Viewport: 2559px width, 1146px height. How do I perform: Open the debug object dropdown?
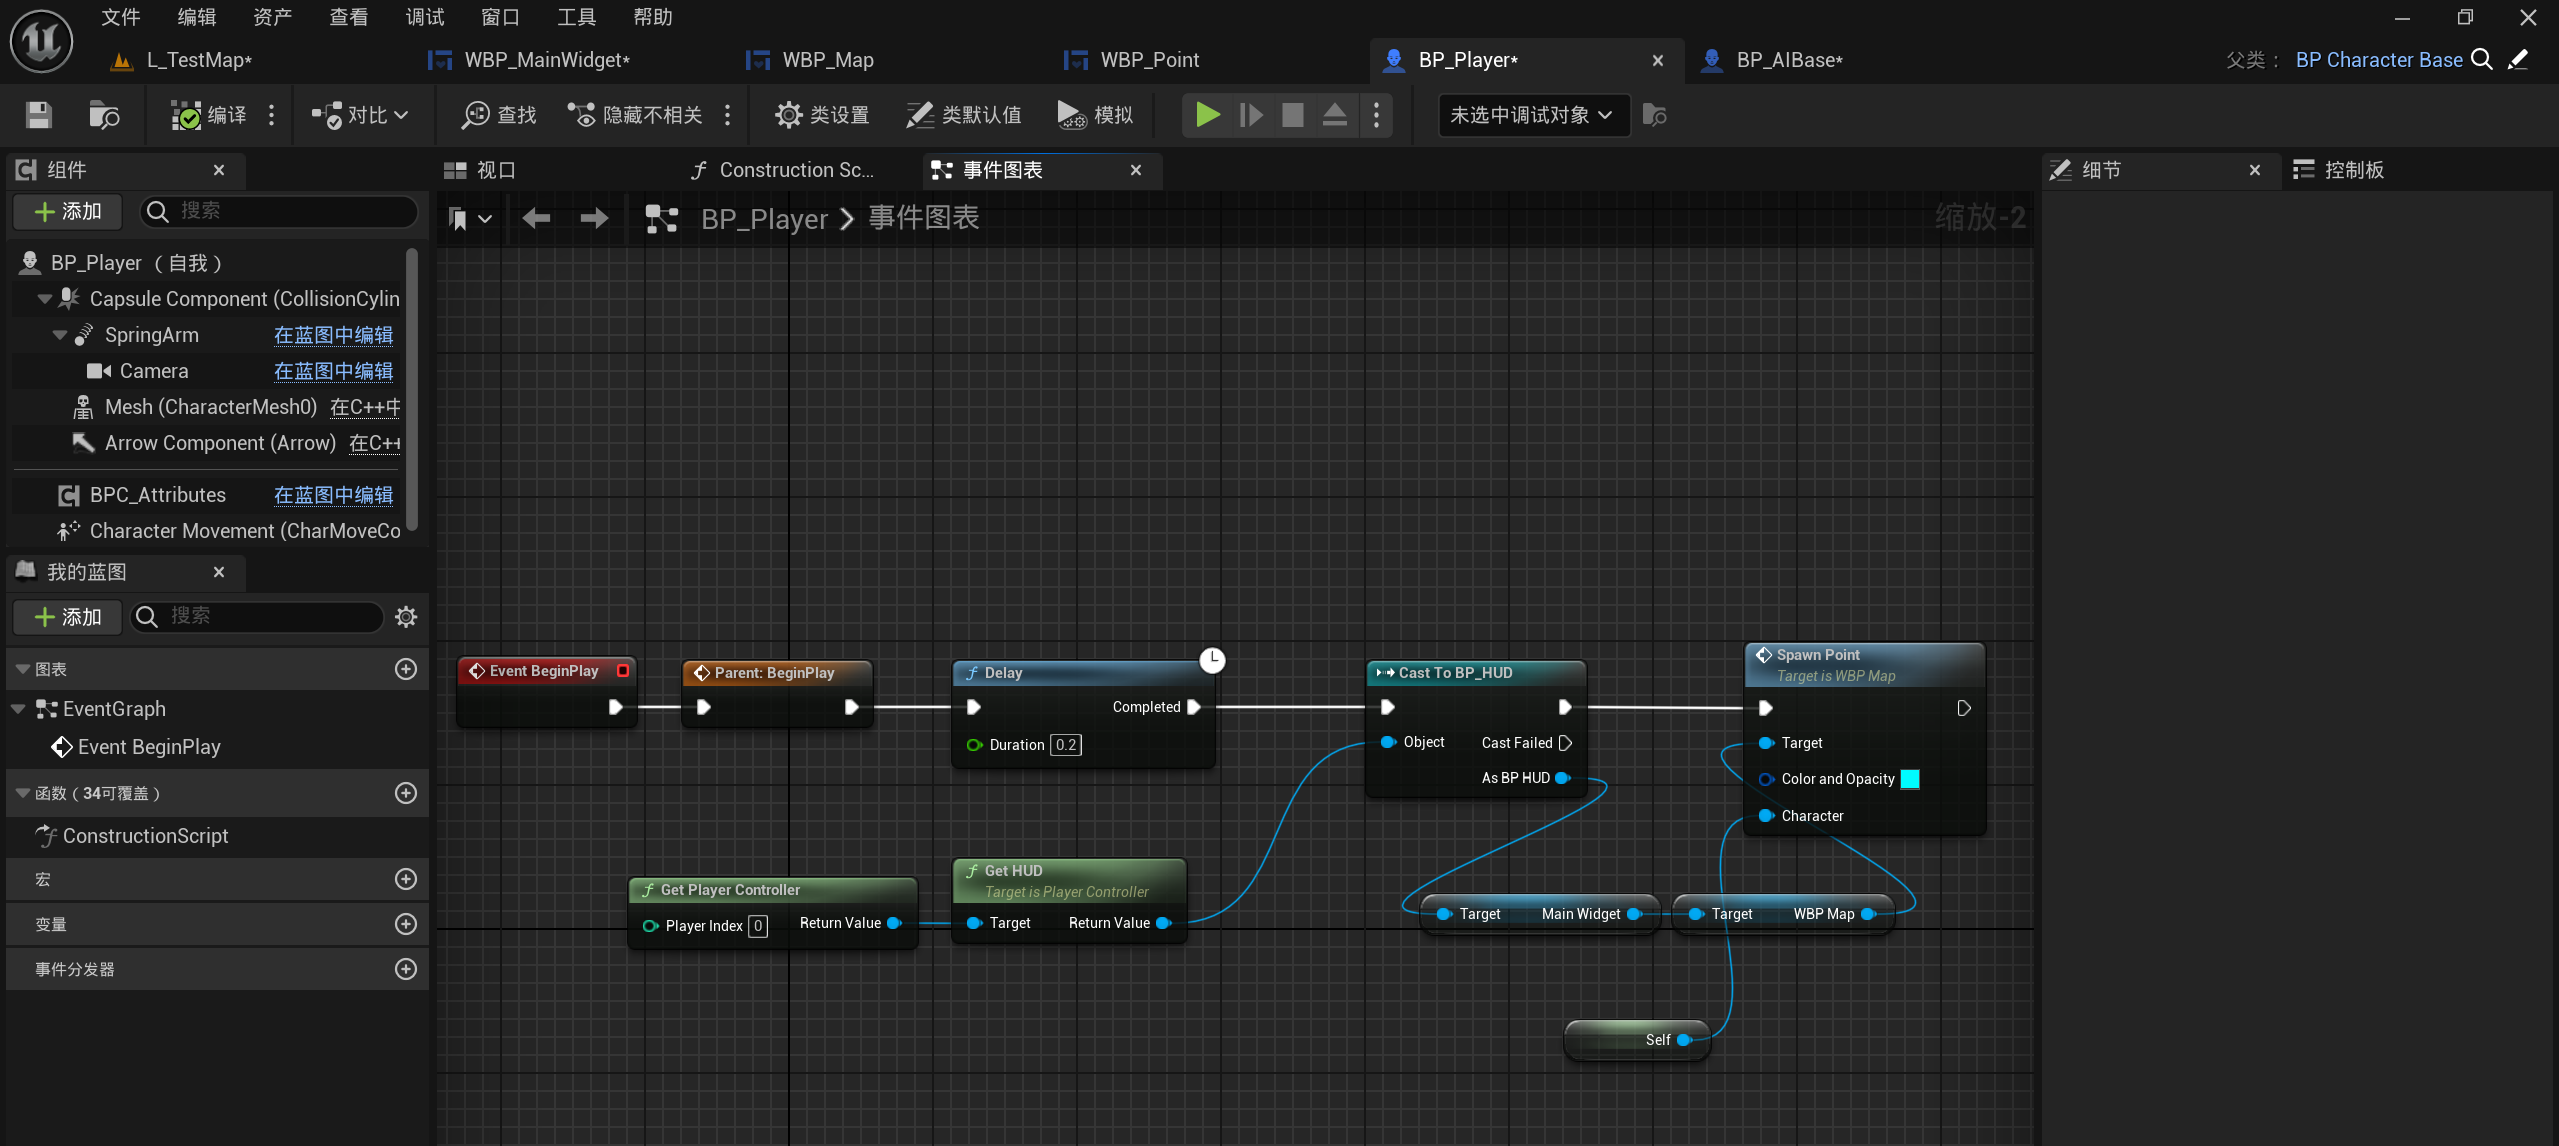tap(1531, 115)
